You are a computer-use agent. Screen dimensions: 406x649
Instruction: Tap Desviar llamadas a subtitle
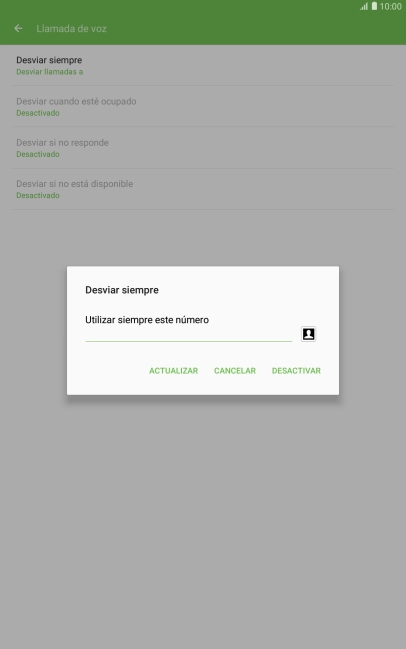pyautogui.click(x=50, y=72)
